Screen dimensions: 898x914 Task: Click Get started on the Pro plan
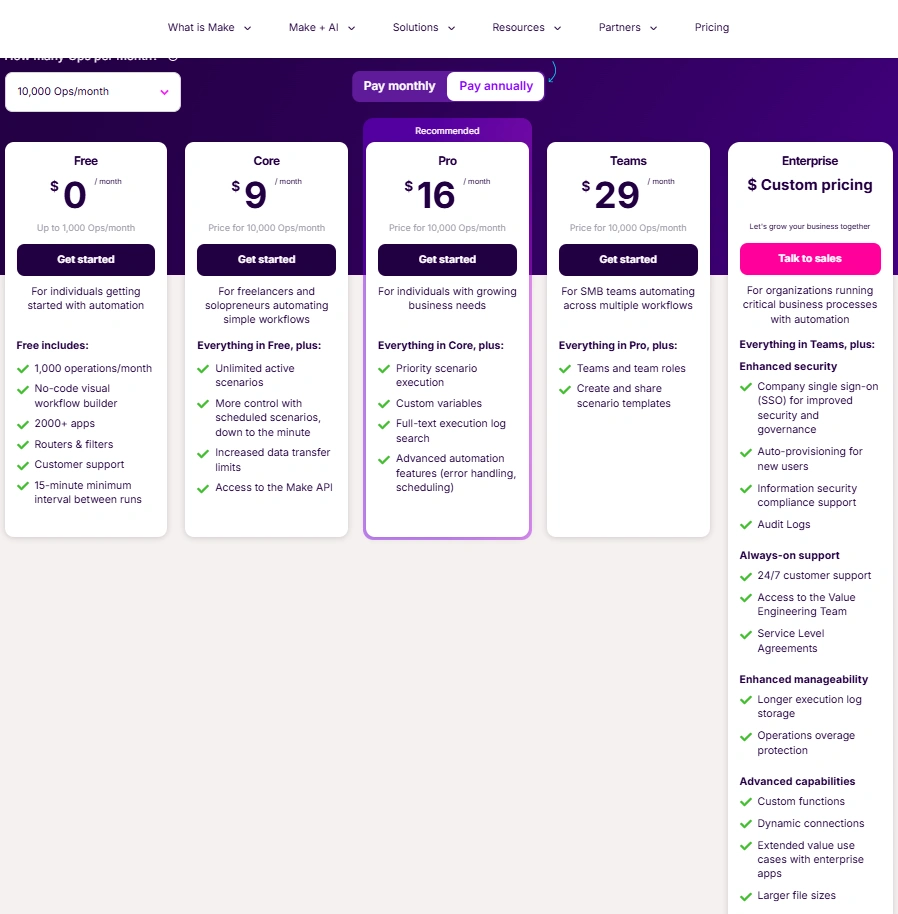coord(447,259)
